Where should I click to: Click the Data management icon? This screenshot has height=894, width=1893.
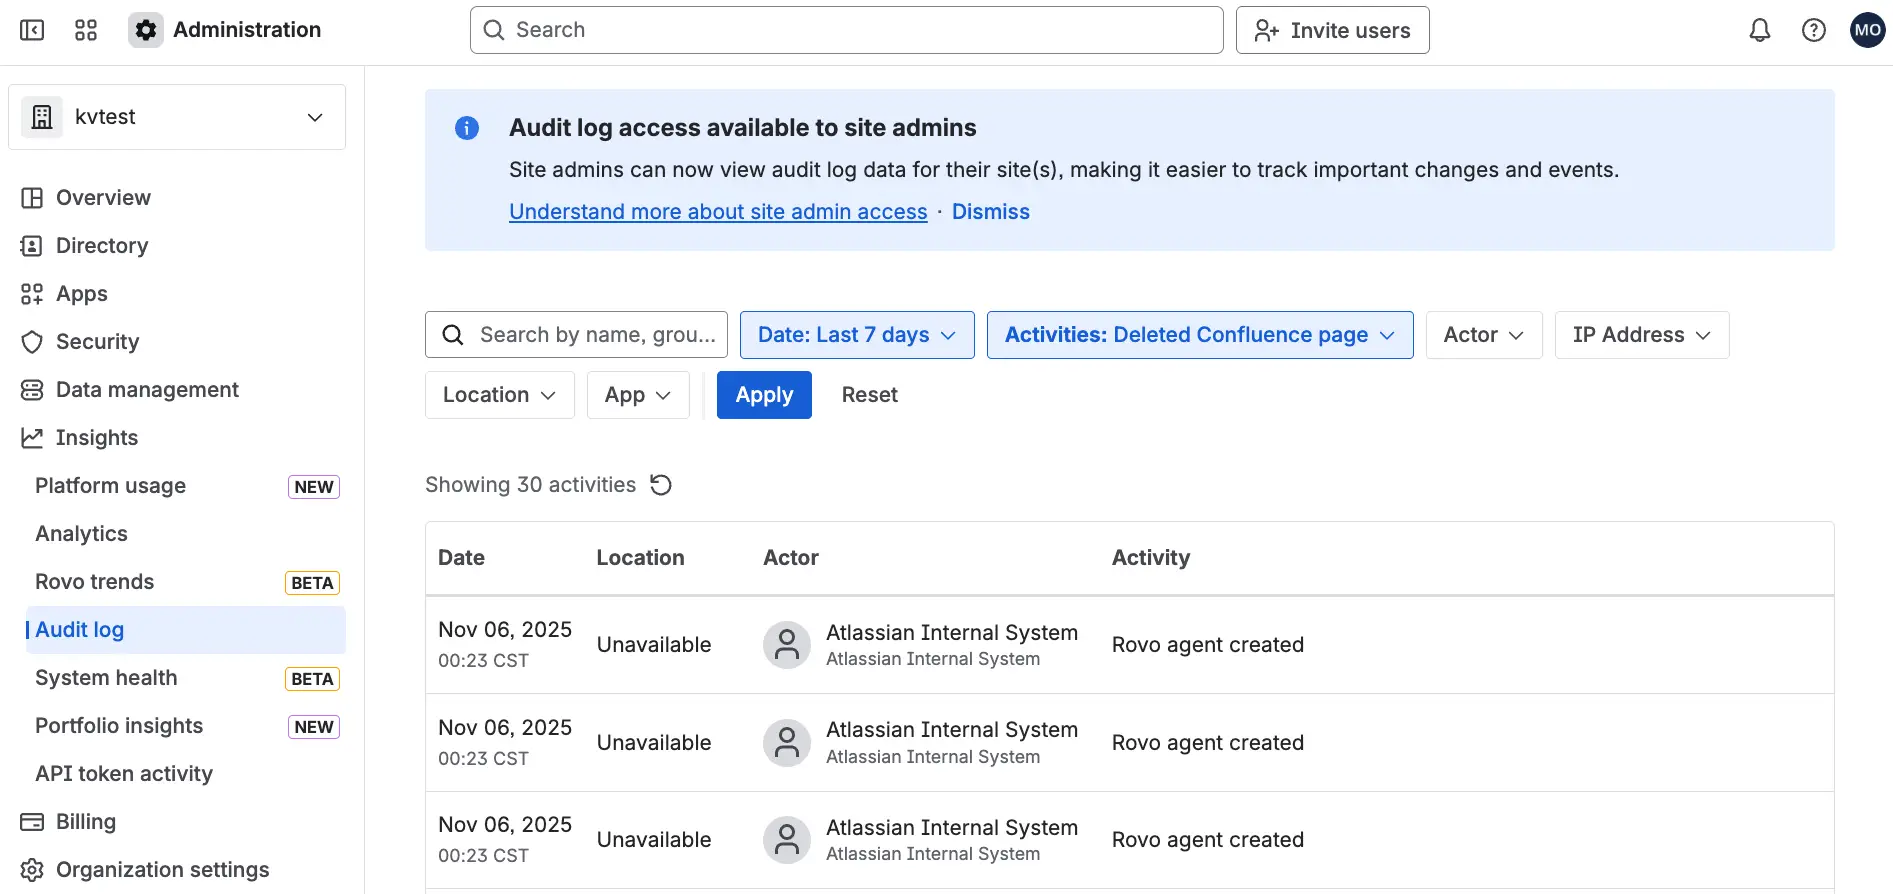coord(32,390)
